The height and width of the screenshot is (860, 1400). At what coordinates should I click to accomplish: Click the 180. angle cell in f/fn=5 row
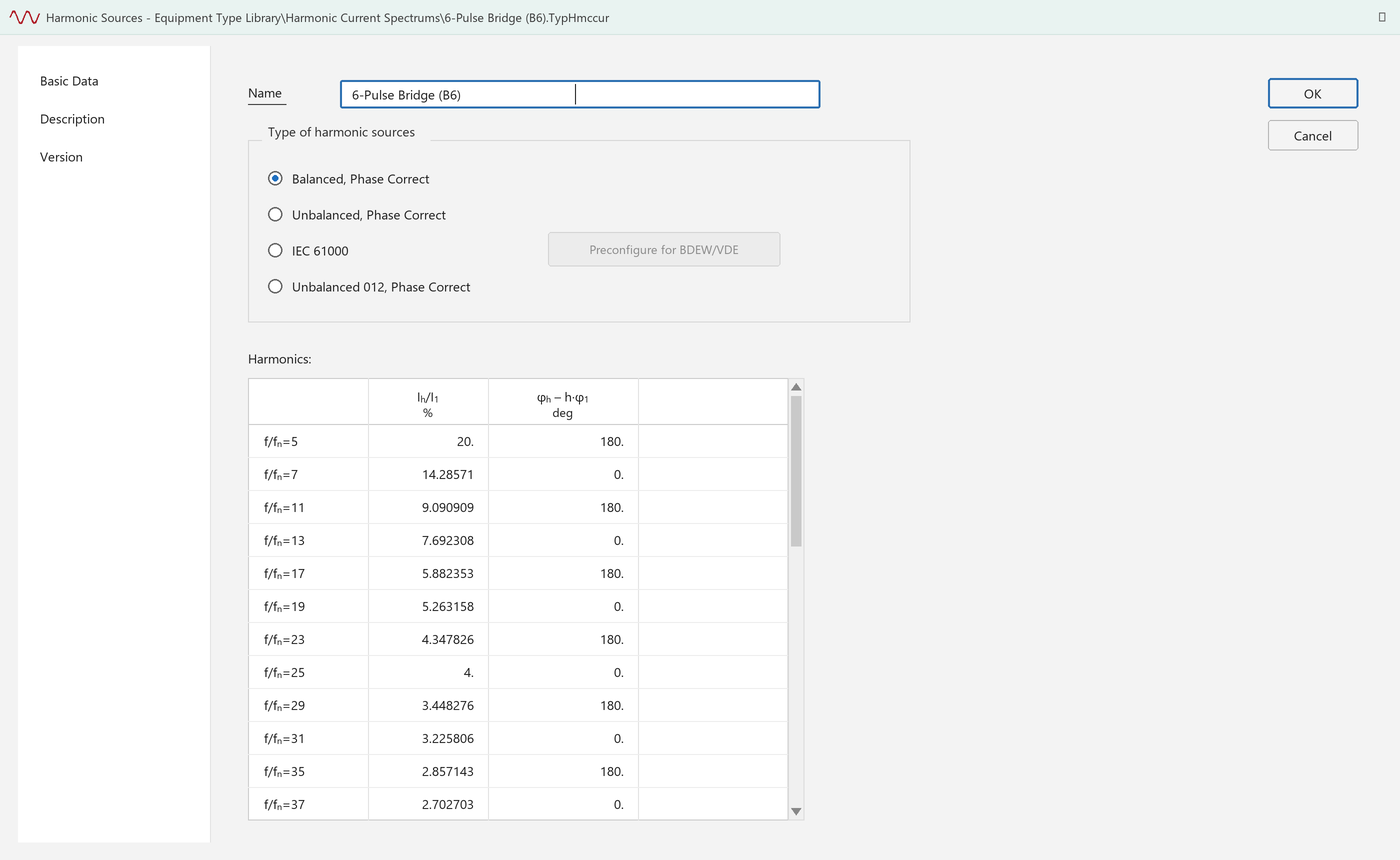[x=563, y=441]
